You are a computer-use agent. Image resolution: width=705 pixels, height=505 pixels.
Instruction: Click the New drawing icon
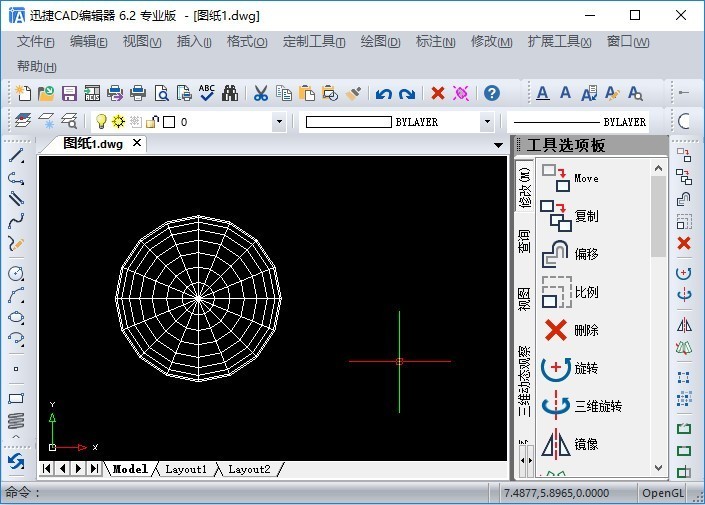[x=23, y=93]
